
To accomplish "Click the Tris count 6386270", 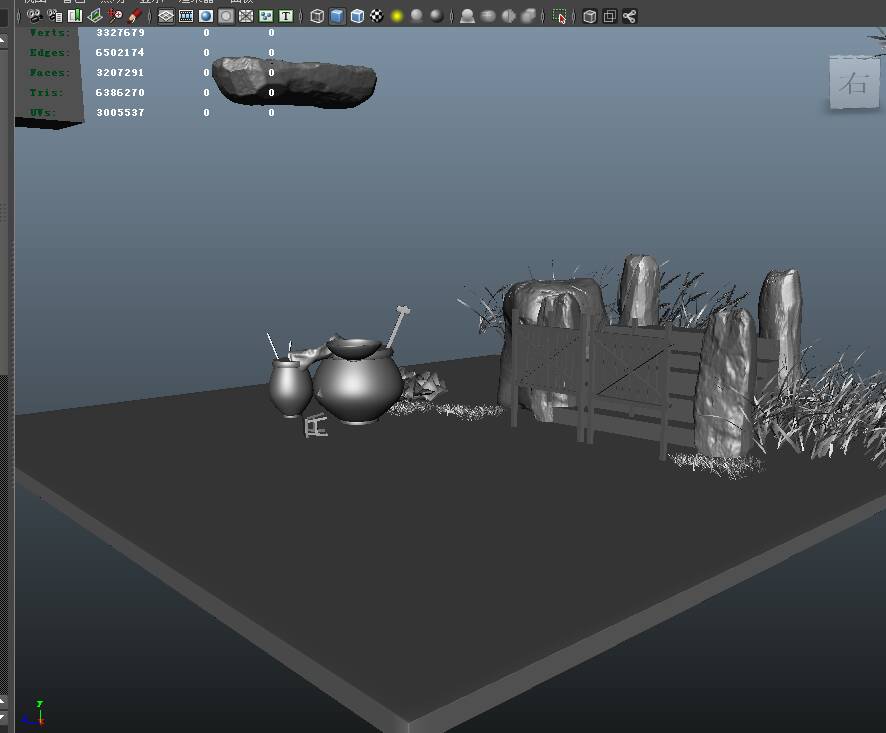I will (120, 93).
